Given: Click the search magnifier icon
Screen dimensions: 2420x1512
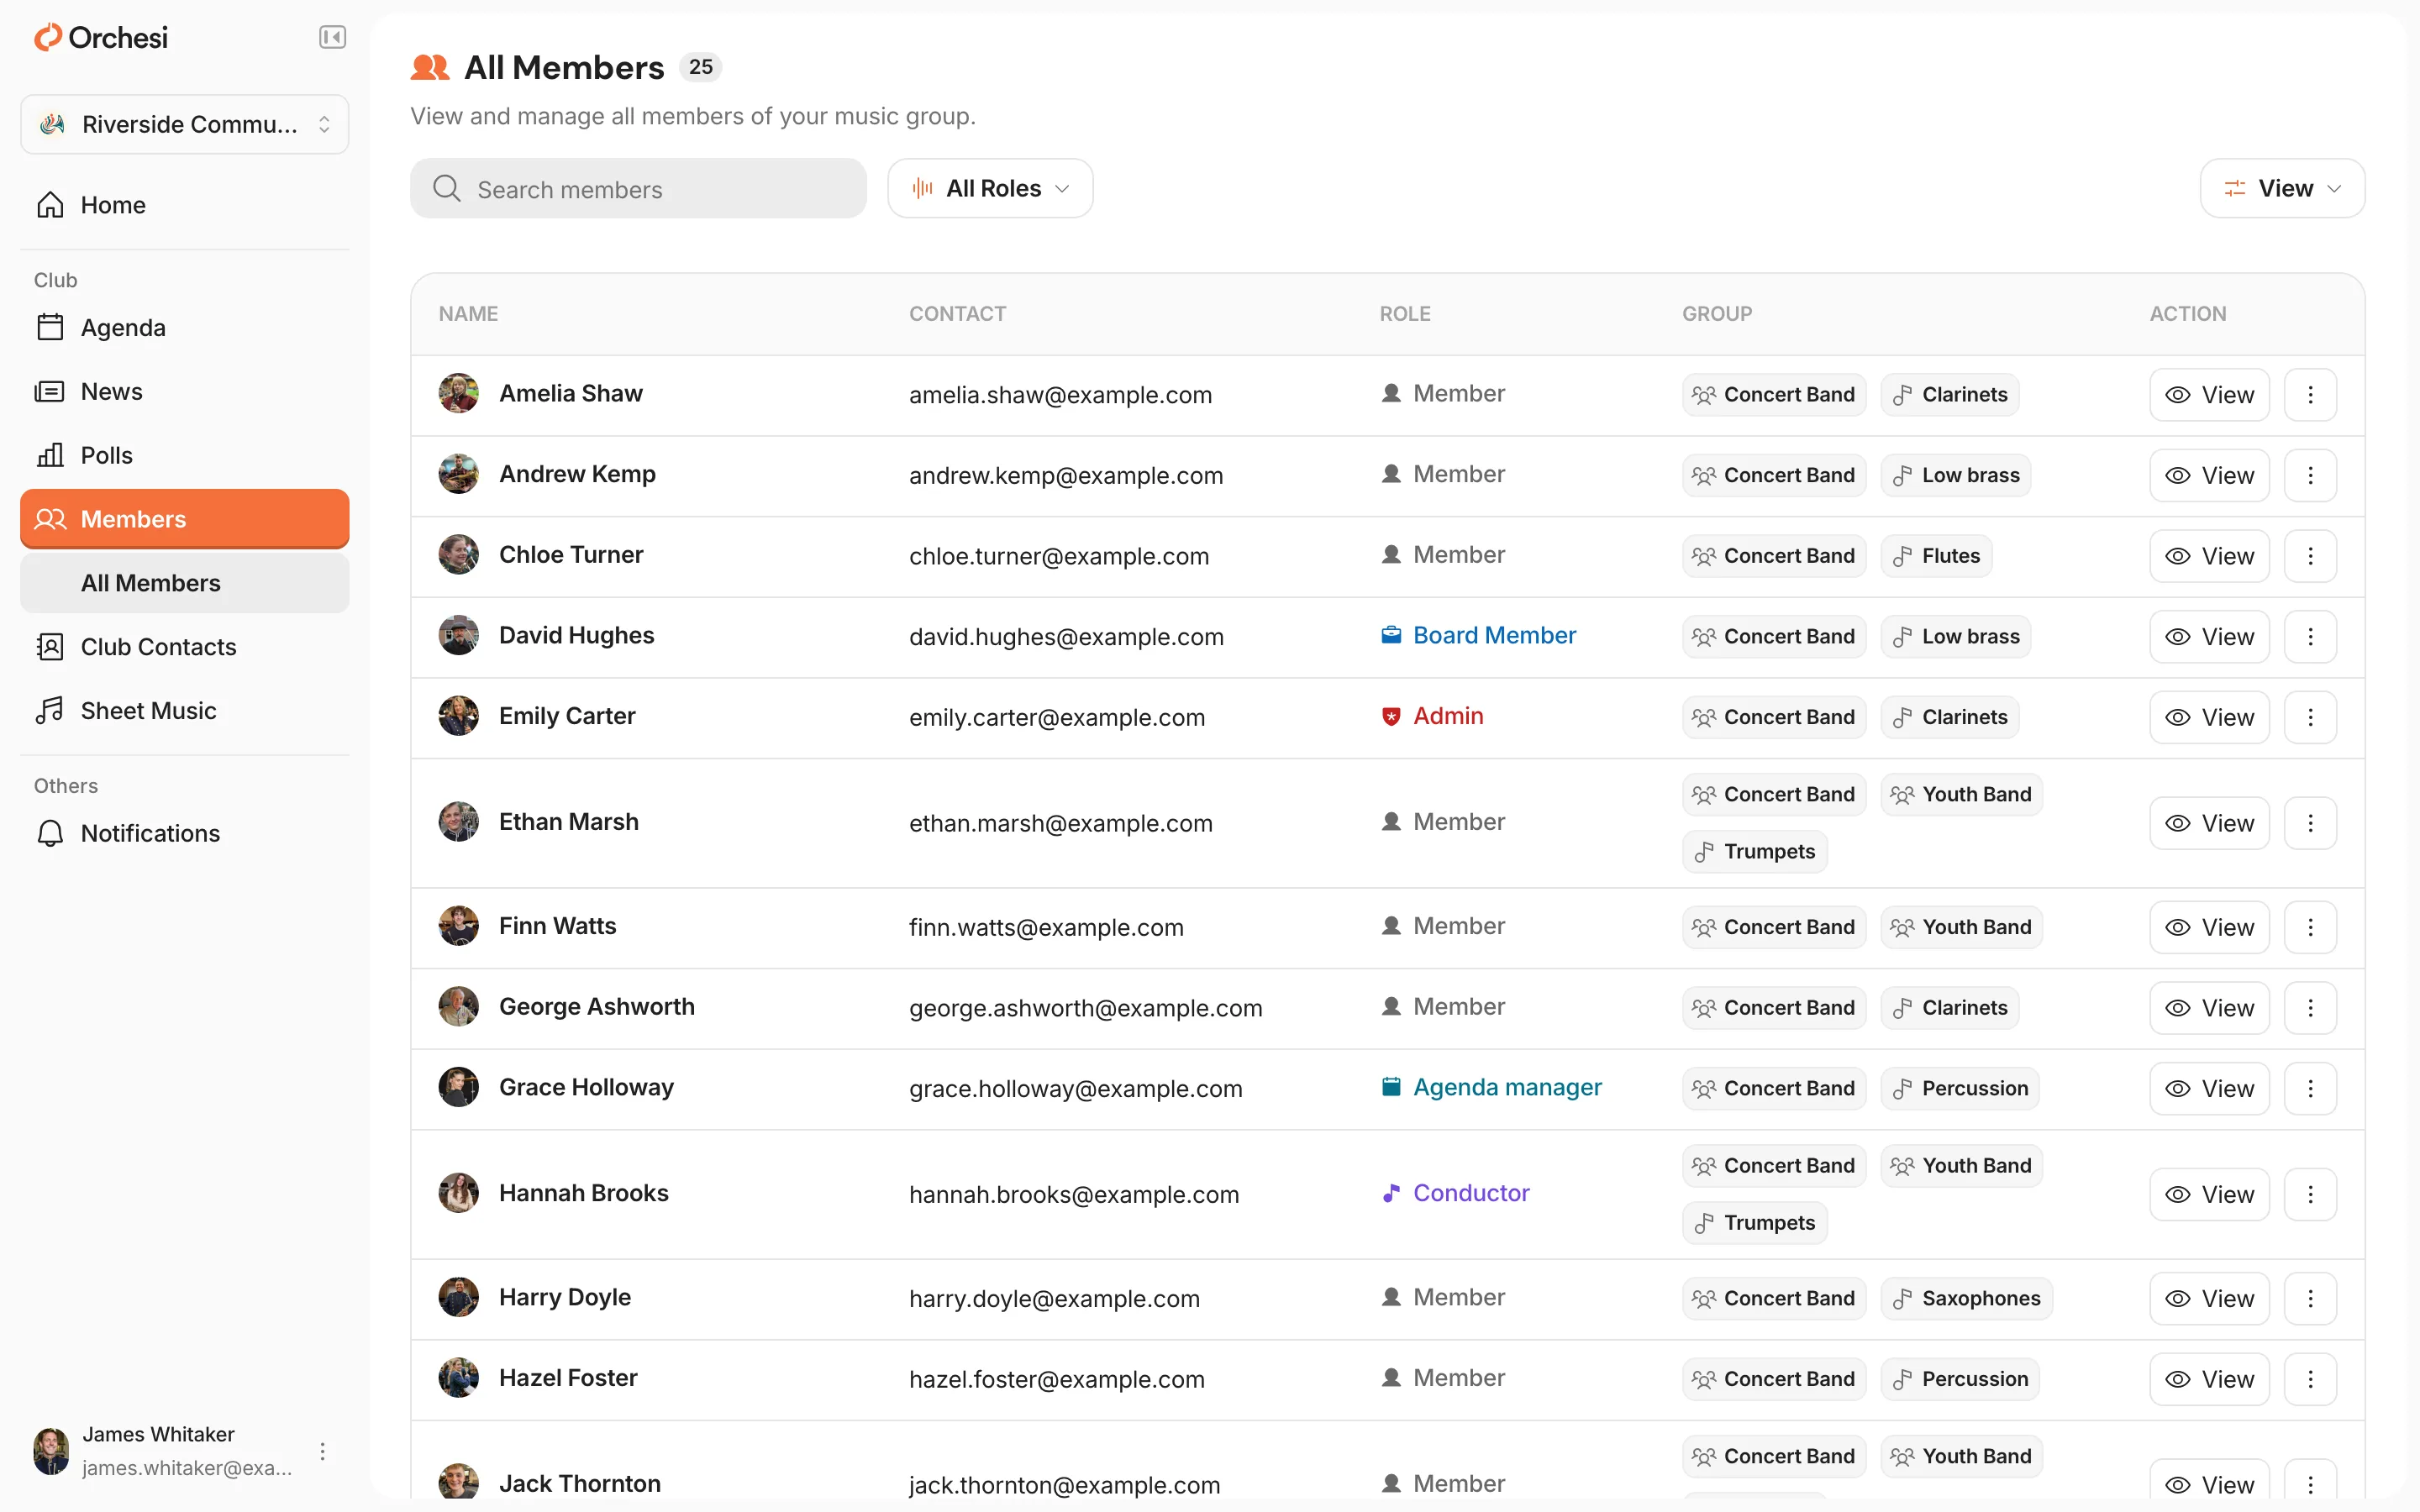Looking at the screenshot, I should coord(447,189).
